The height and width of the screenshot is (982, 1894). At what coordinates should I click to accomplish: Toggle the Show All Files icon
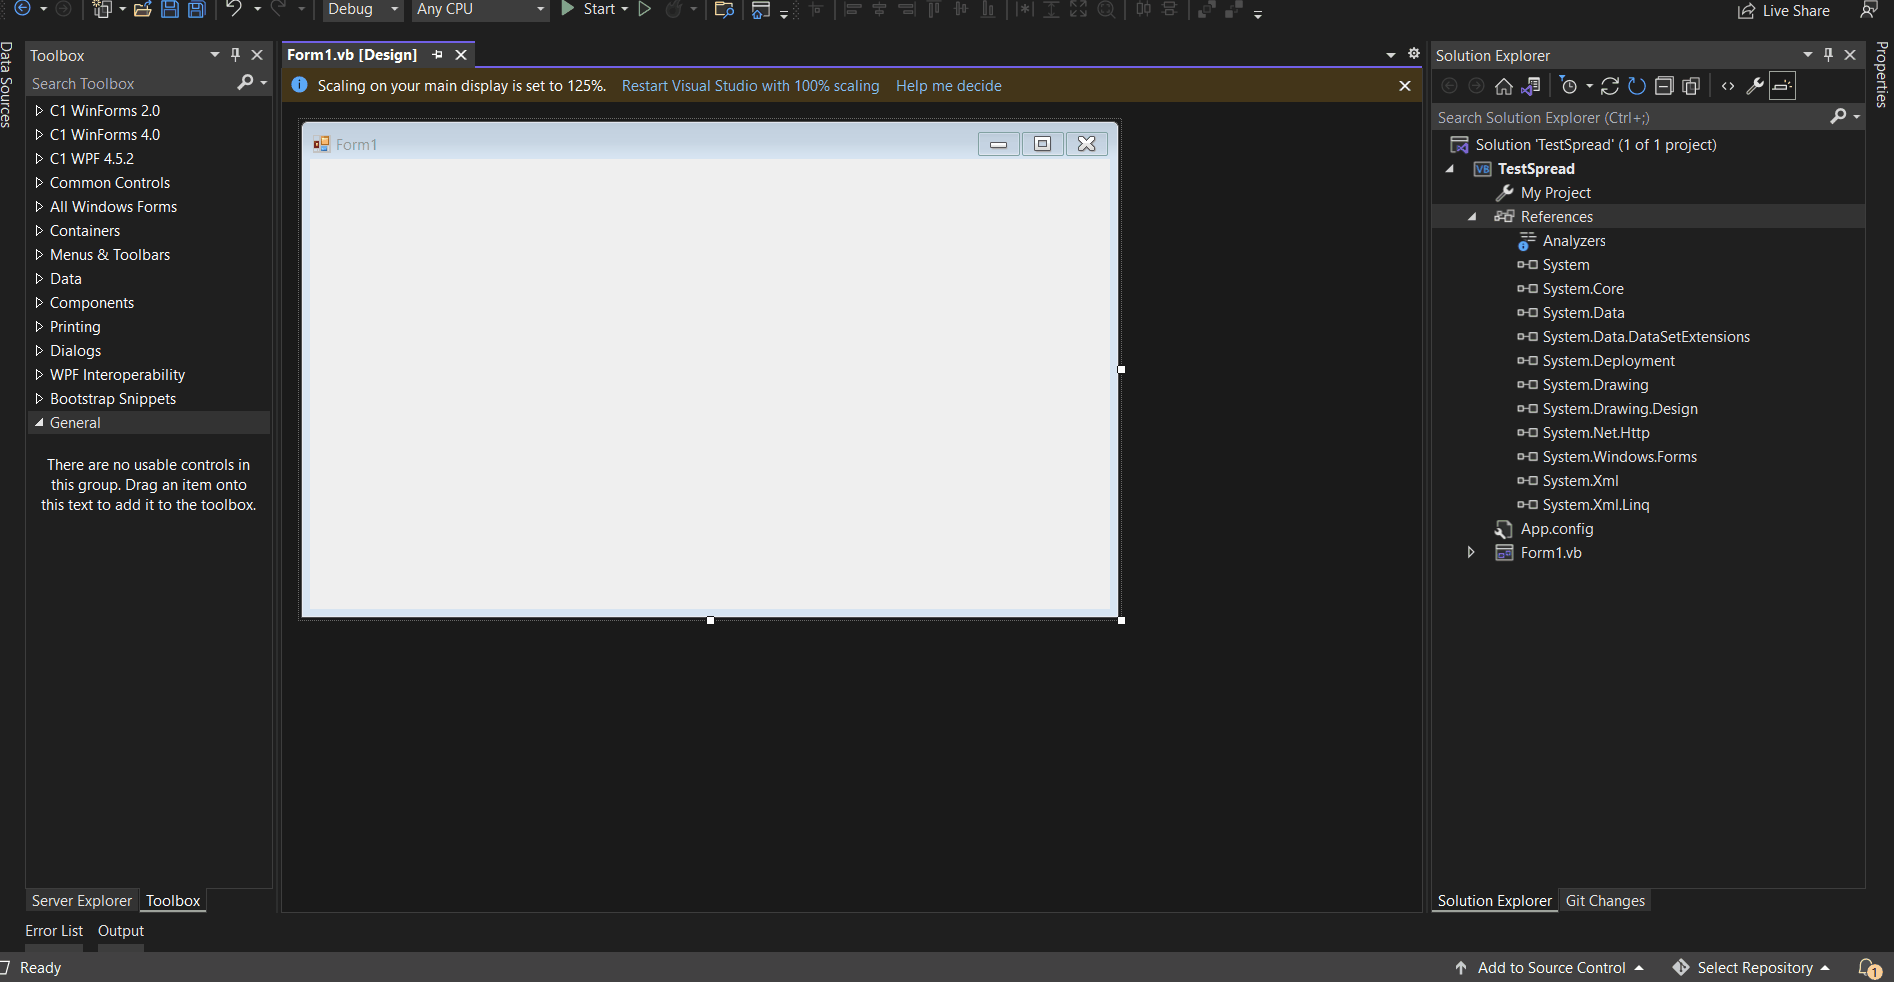(x=1691, y=86)
